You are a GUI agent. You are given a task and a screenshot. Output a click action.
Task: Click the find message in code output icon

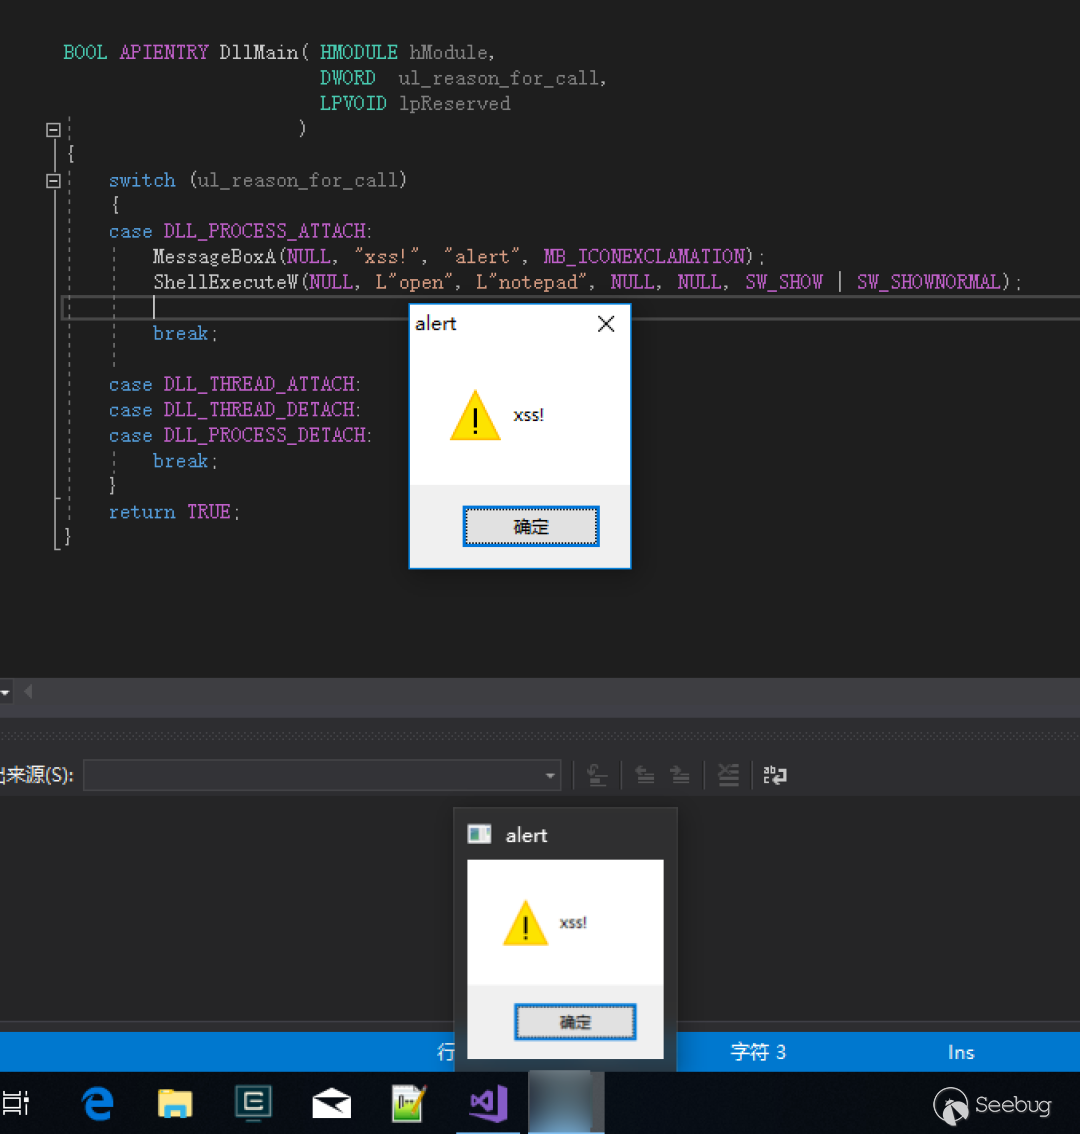pos(597,775)
